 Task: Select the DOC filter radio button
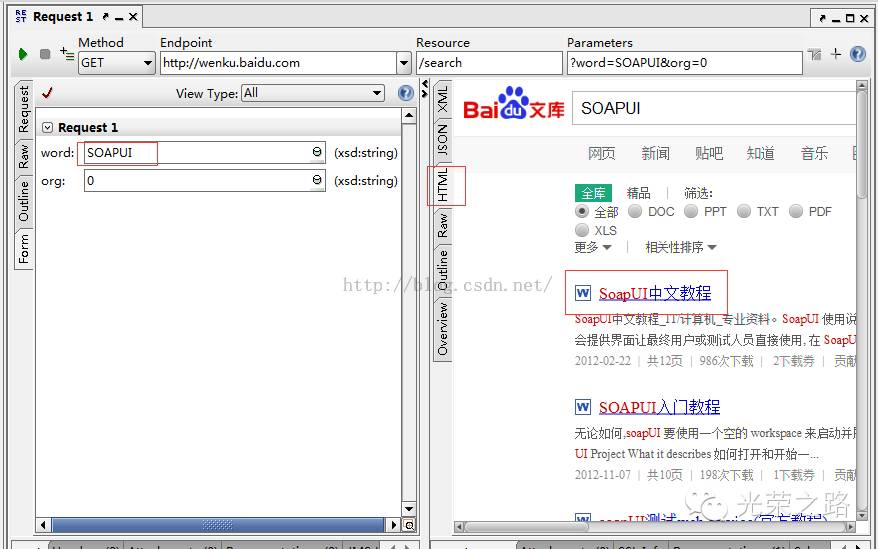634,211
